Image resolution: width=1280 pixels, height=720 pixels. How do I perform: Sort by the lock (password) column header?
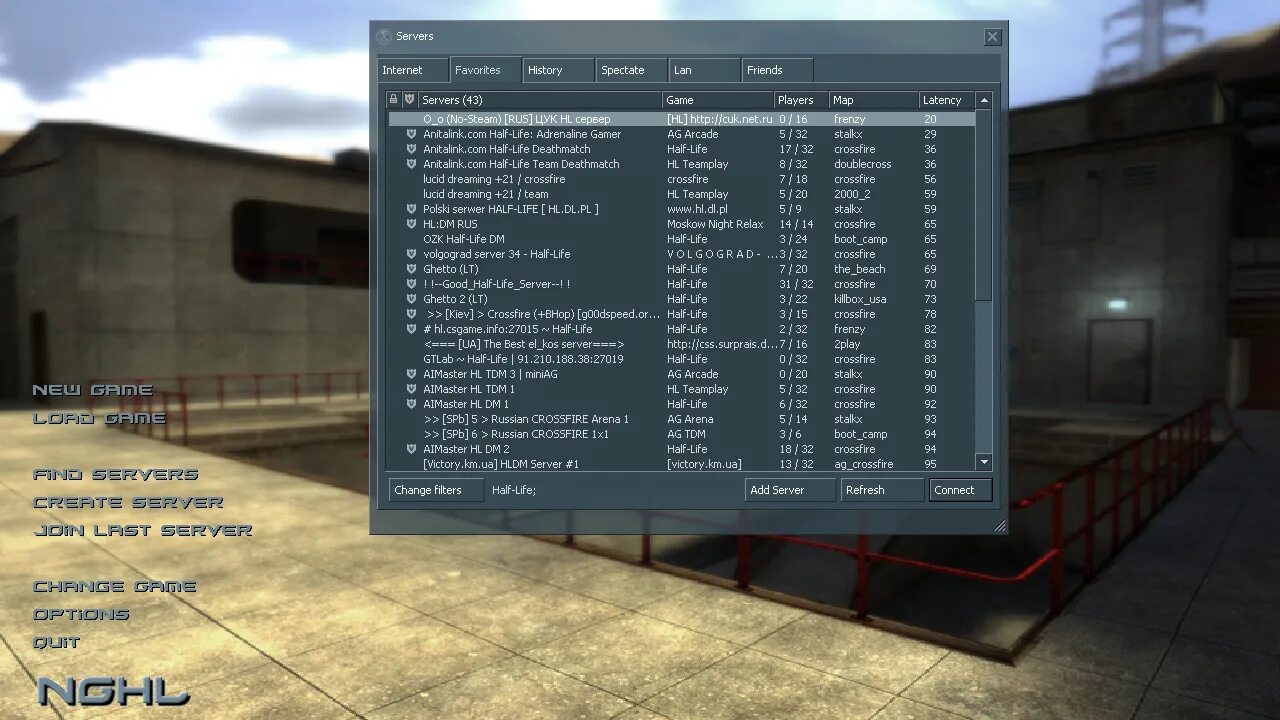(x=393, y=100)
